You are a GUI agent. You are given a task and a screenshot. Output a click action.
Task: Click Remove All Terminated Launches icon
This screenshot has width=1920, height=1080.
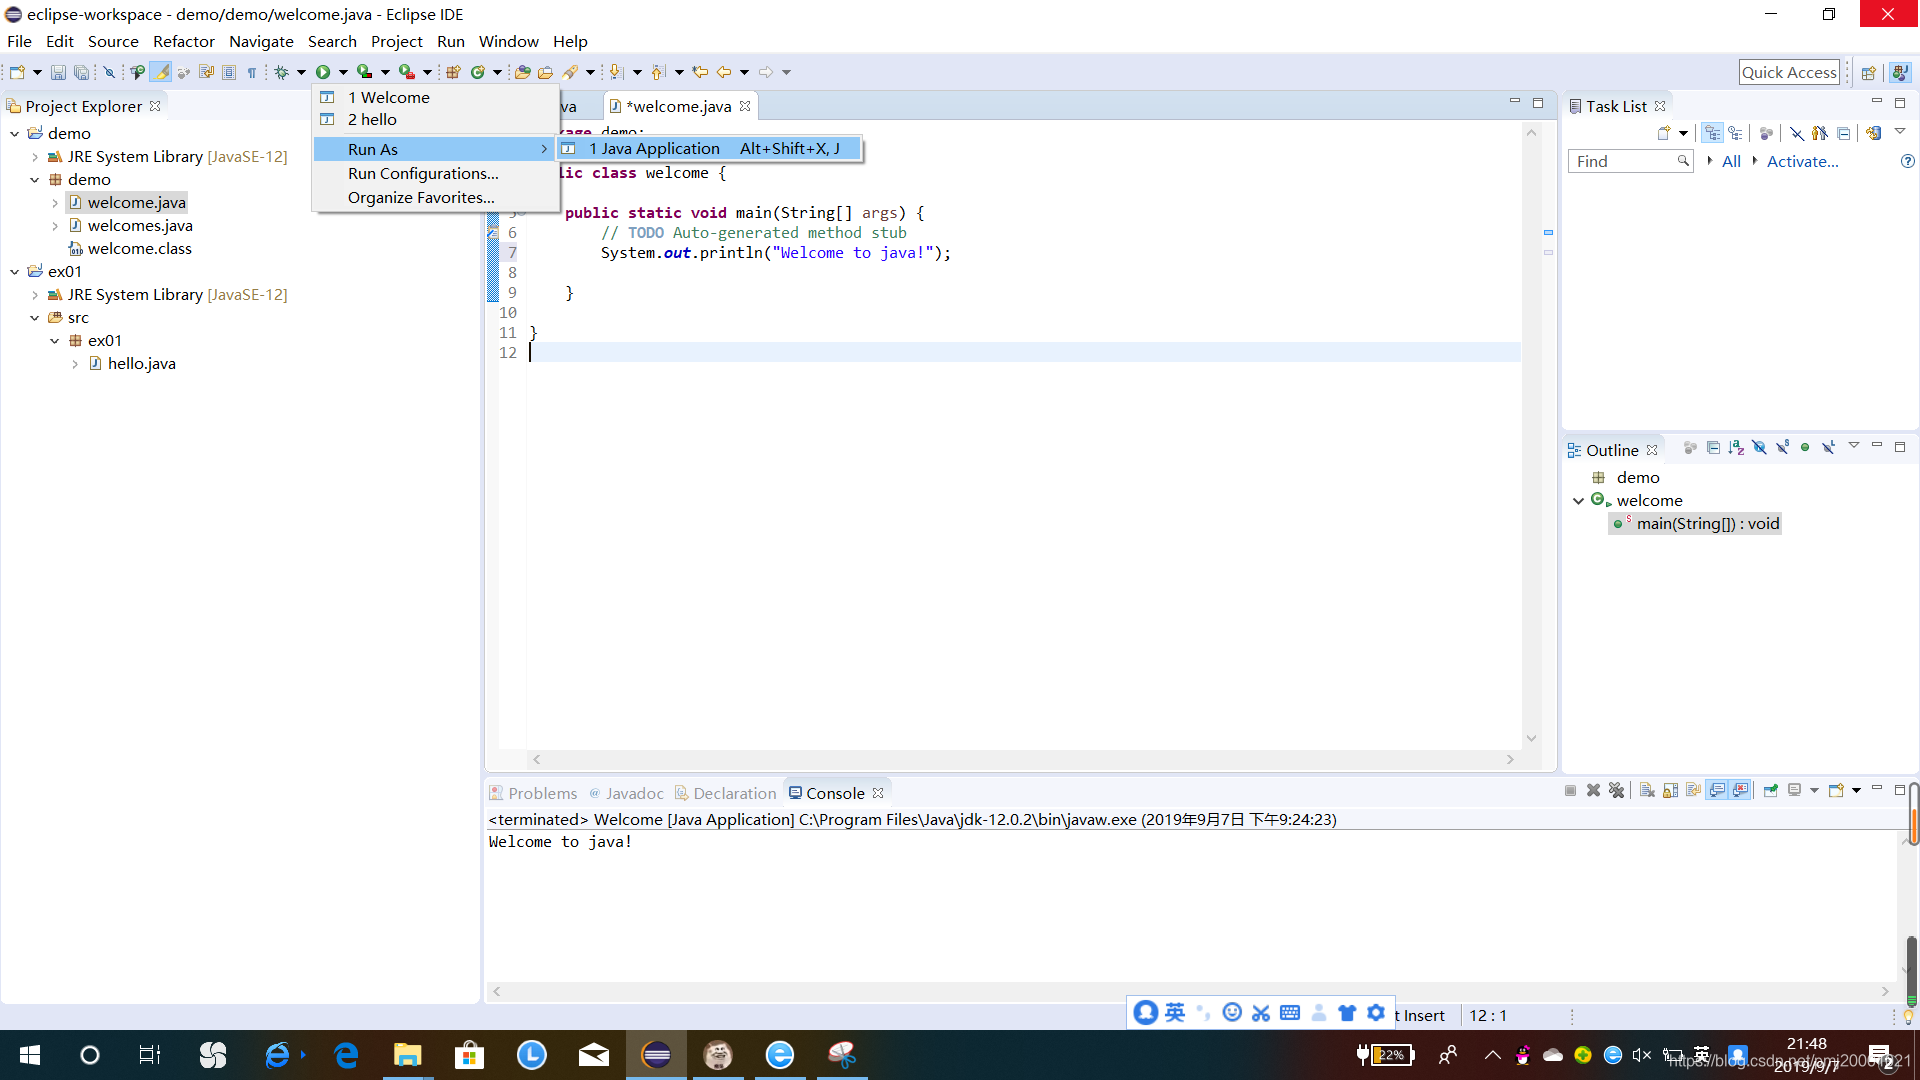(x=1616, y=791)
